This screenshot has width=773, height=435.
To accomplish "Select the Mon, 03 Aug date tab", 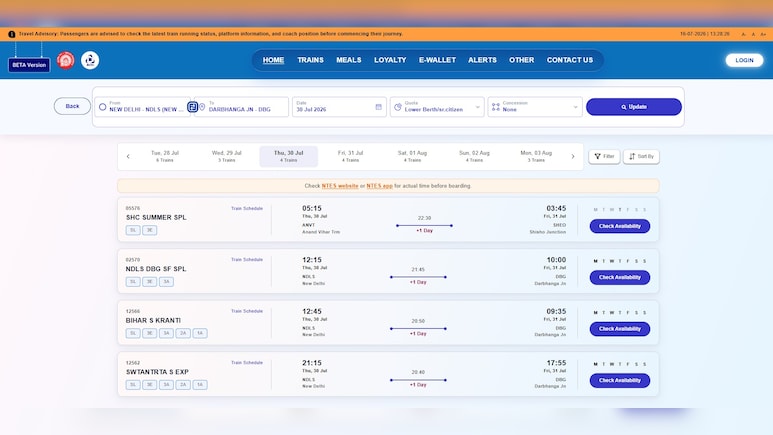I will click(x=536, y=156).
